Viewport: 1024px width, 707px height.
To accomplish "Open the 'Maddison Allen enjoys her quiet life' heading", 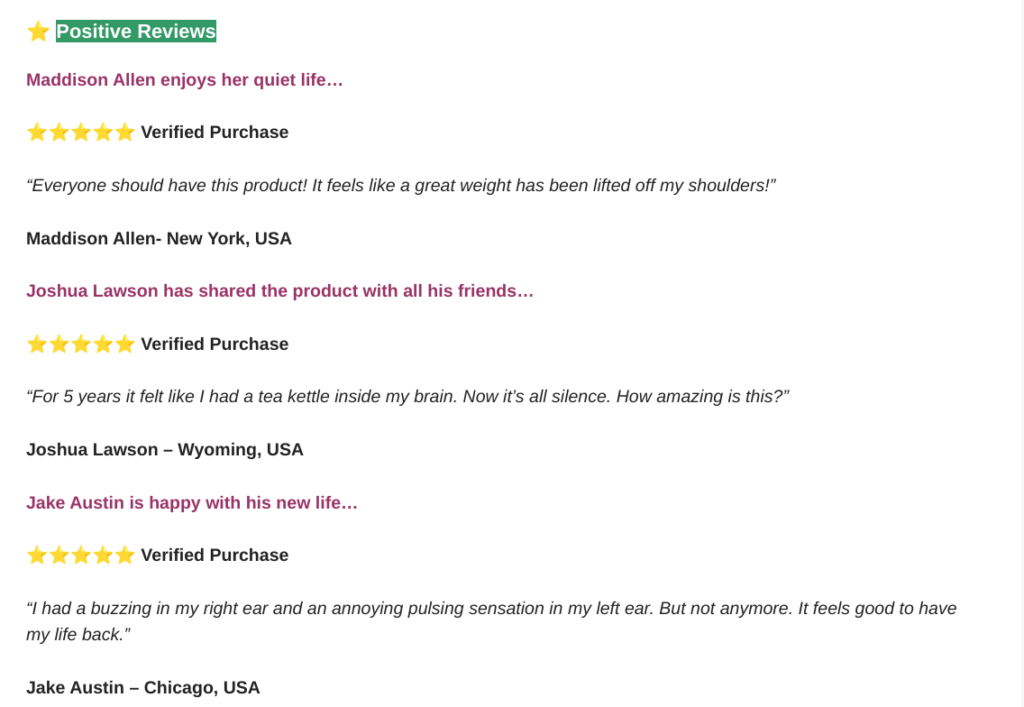I will point(184,80).
